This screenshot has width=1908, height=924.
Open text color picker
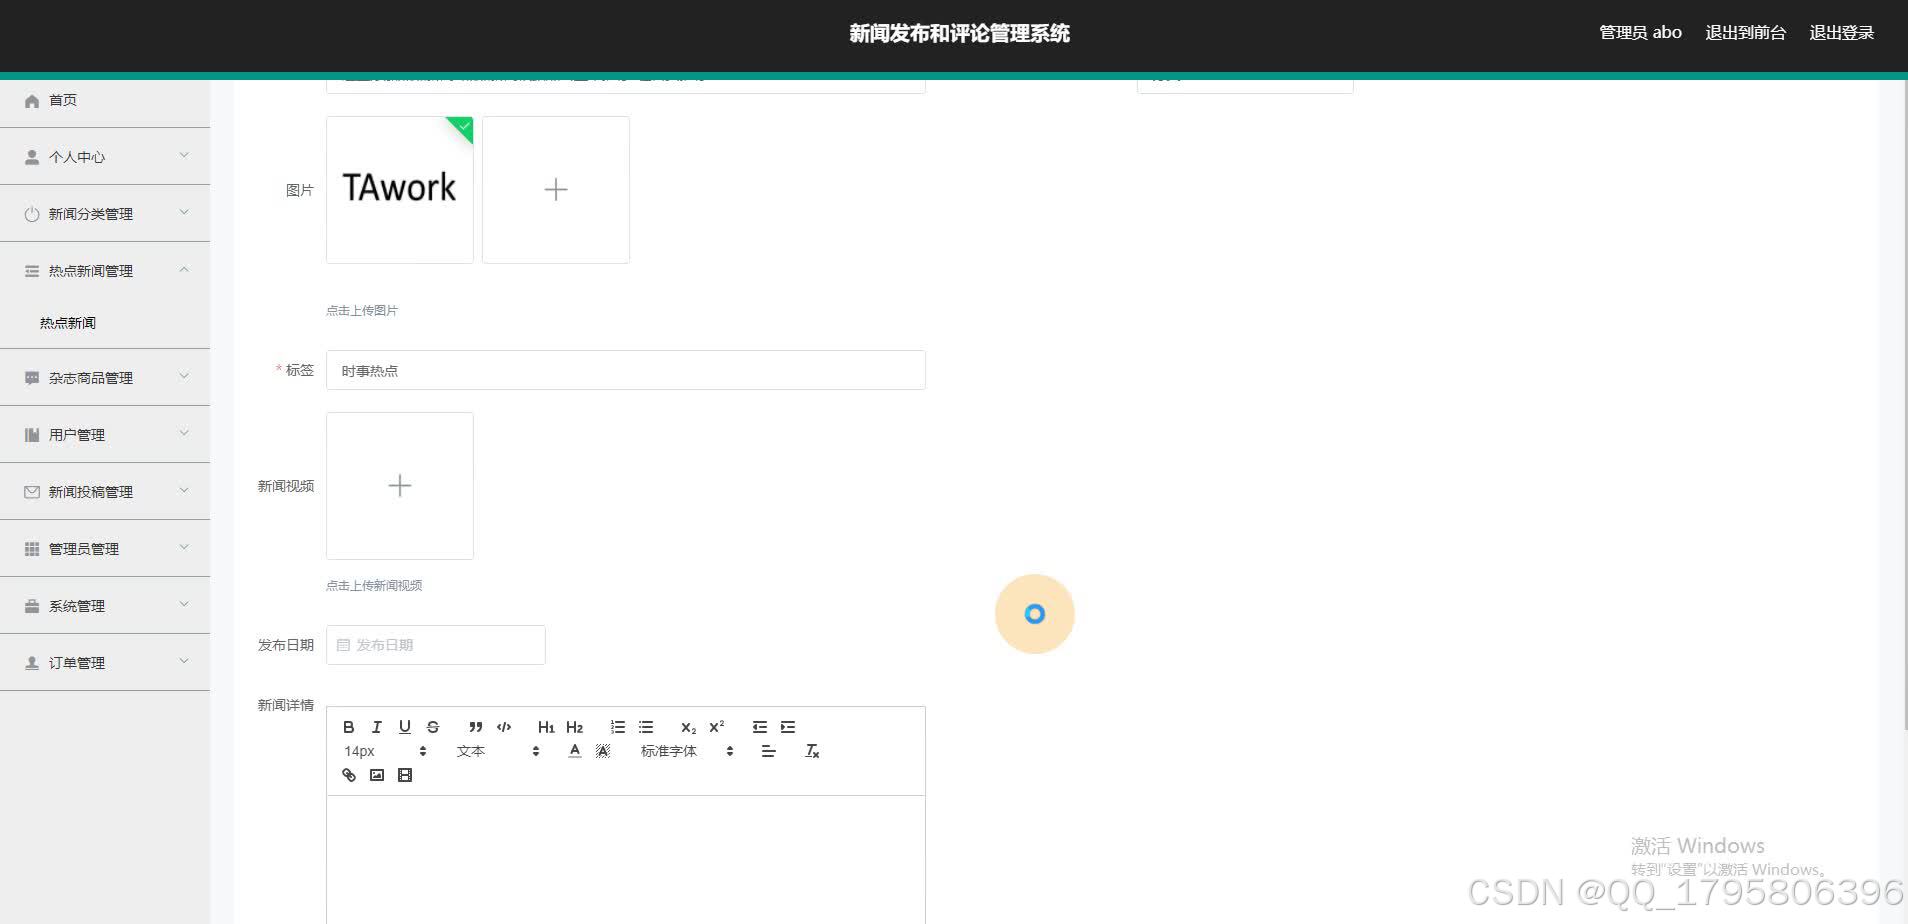click(x=575, y=751)
